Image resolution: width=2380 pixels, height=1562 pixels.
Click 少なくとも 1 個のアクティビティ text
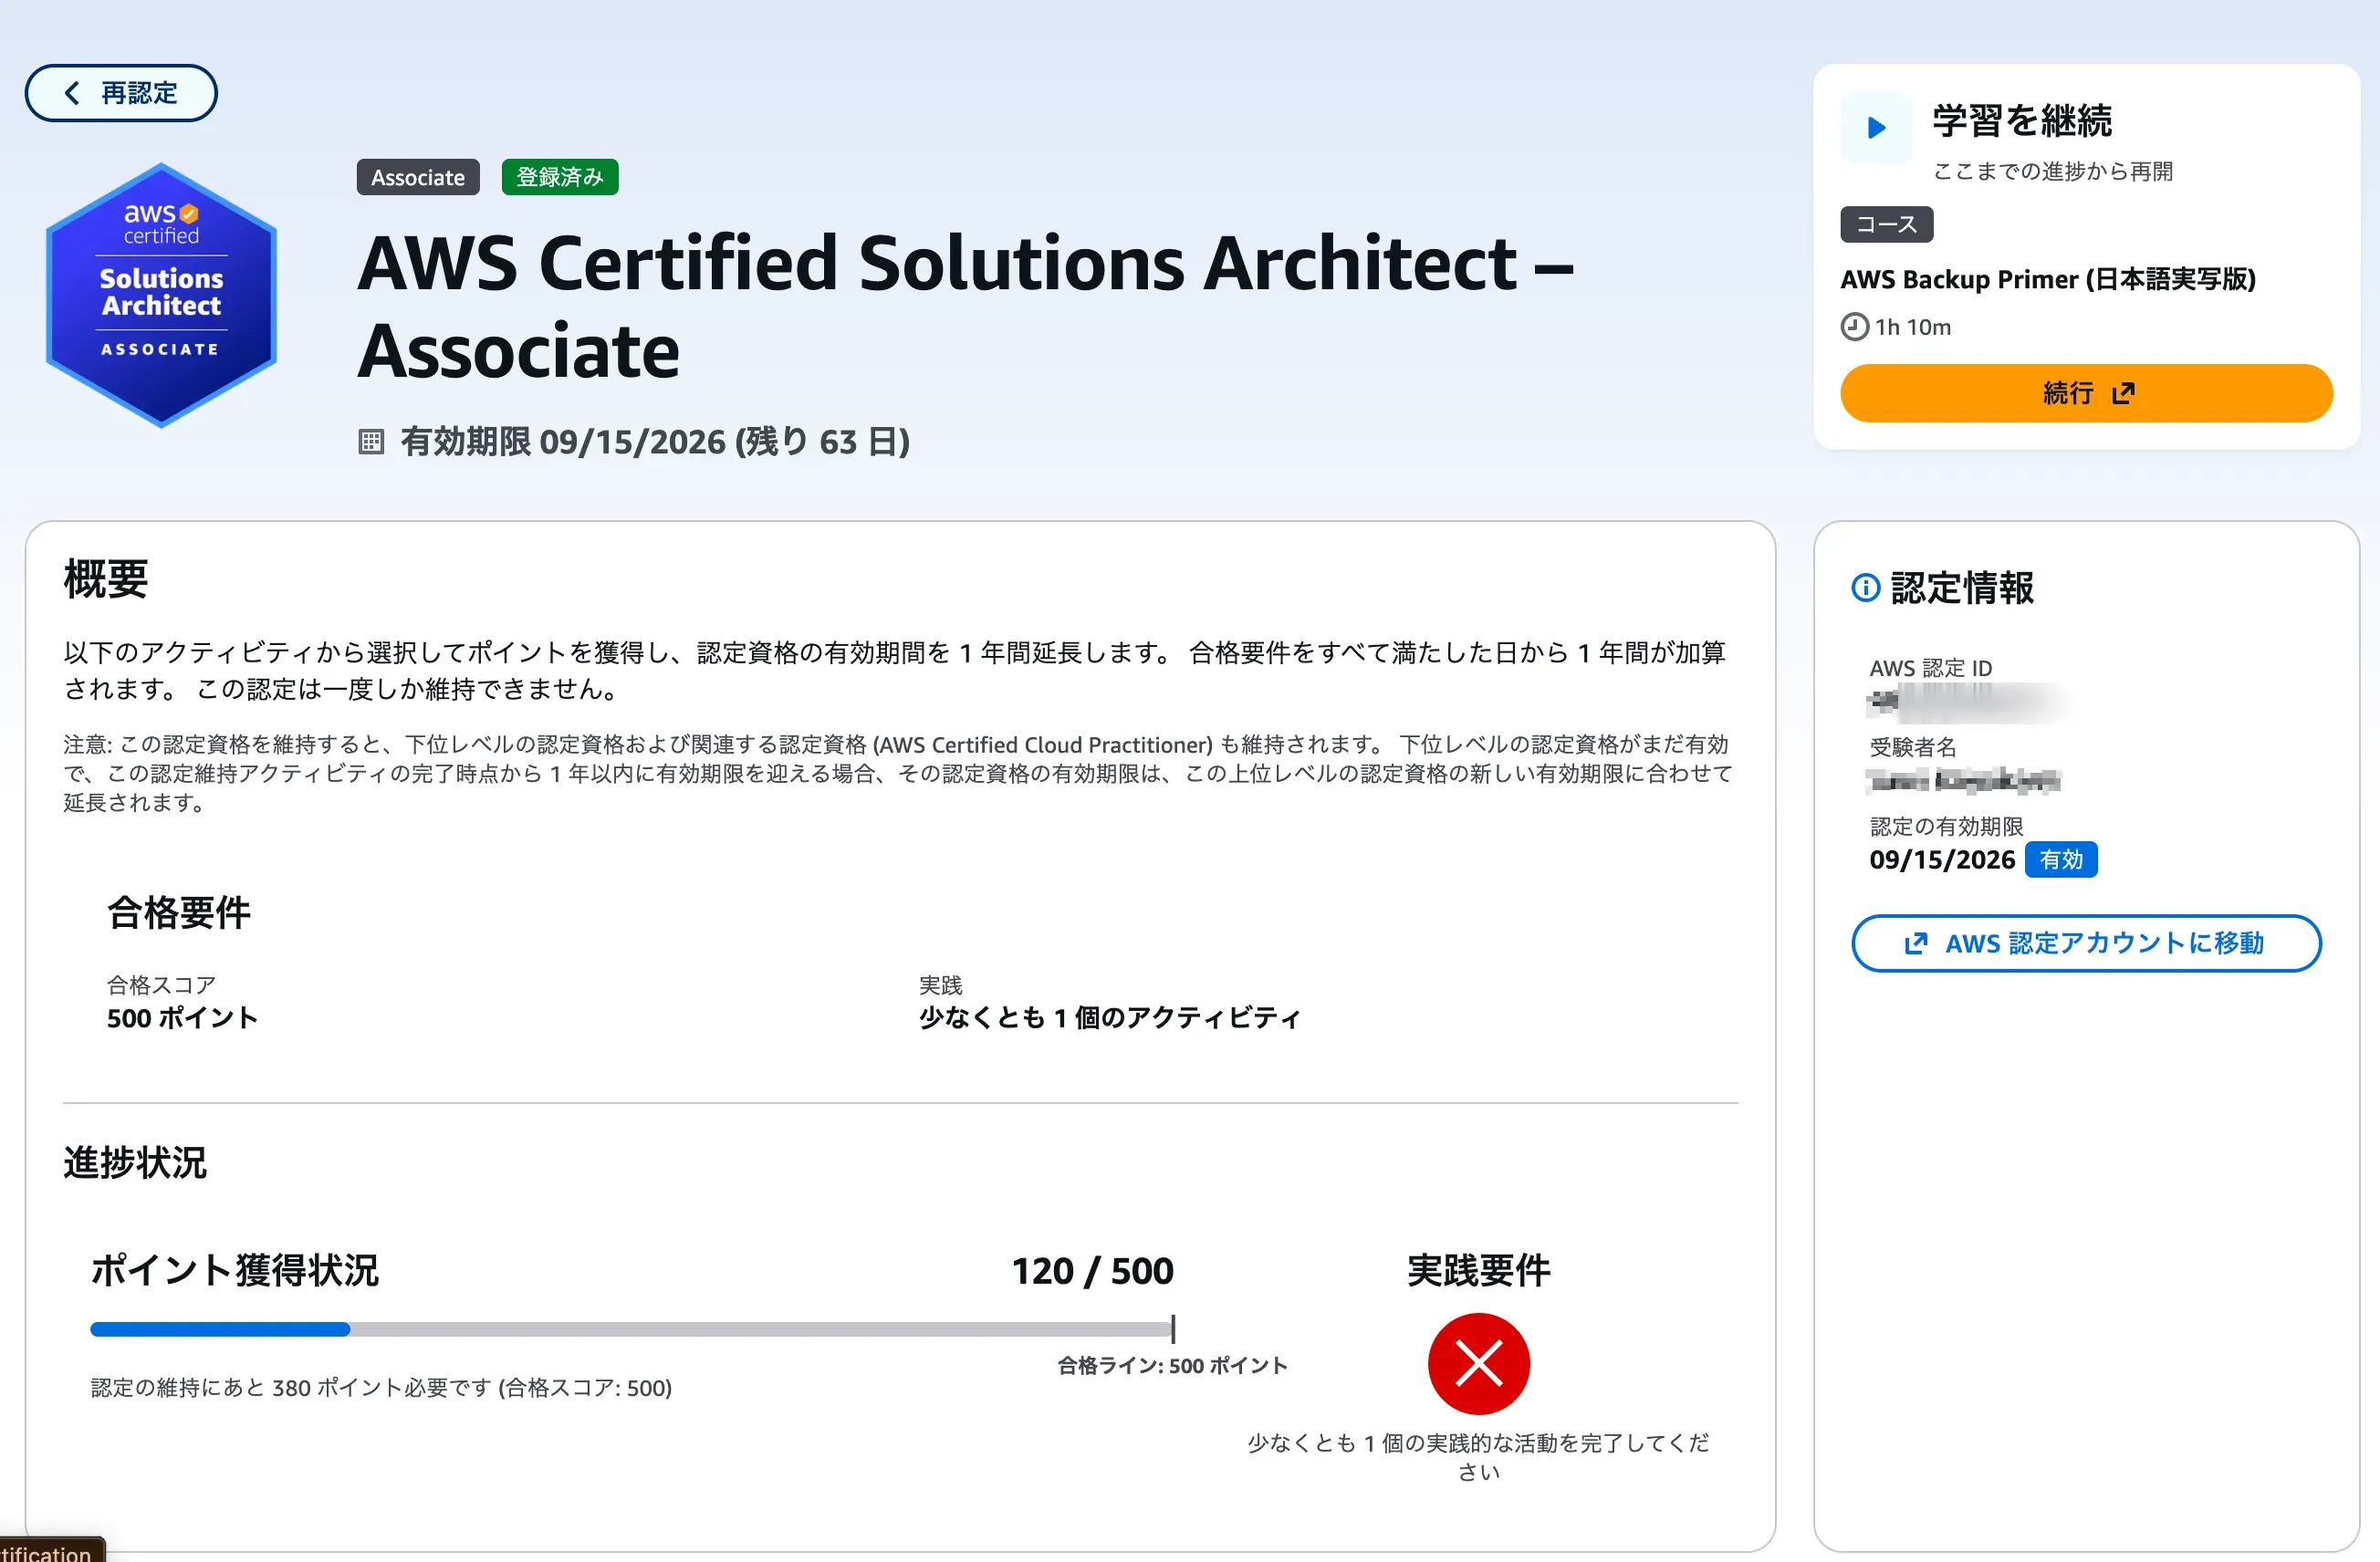pos(1110,1018)
